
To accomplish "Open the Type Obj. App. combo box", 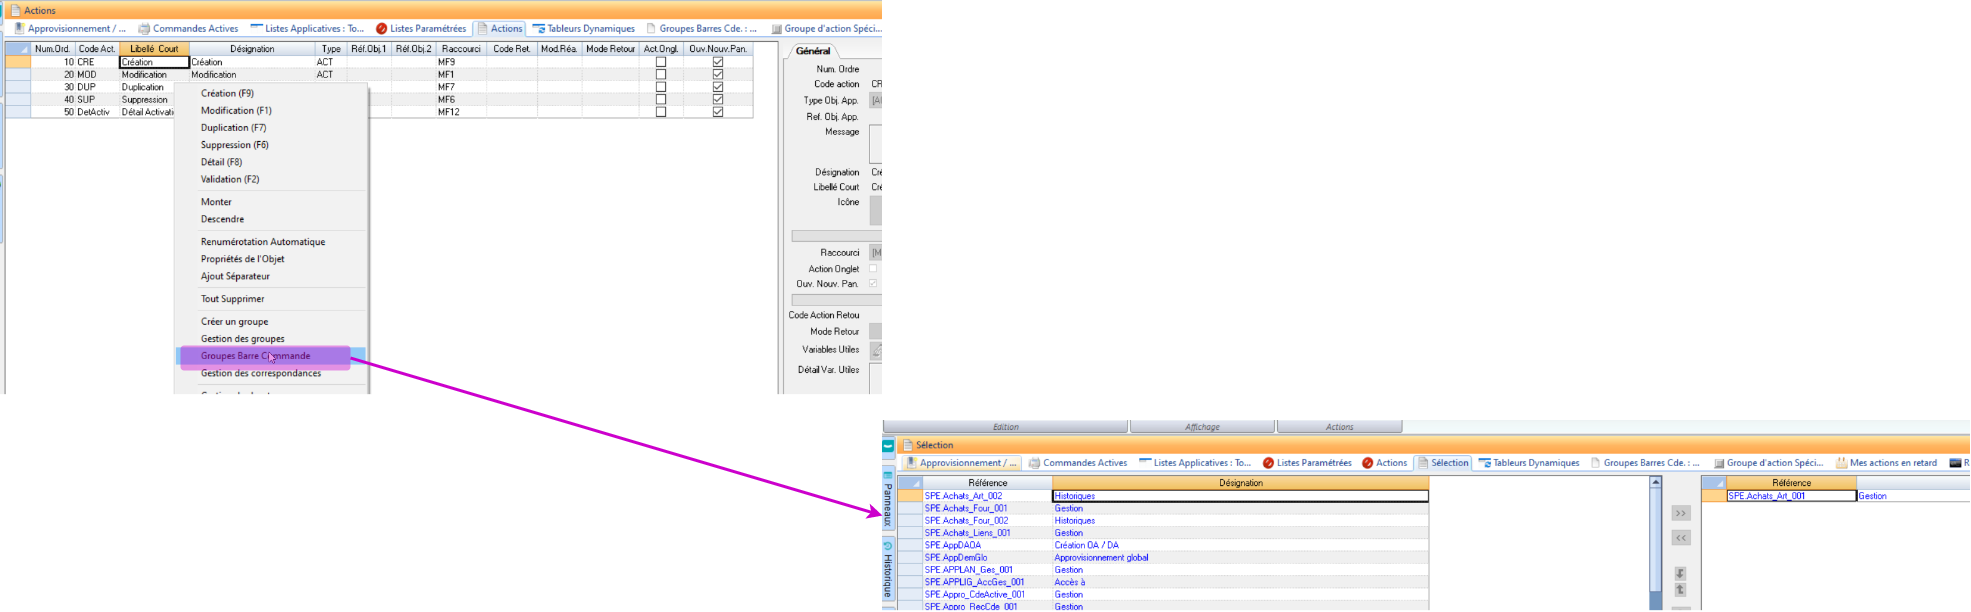I will pyautogui.click(x=876, y=101).
